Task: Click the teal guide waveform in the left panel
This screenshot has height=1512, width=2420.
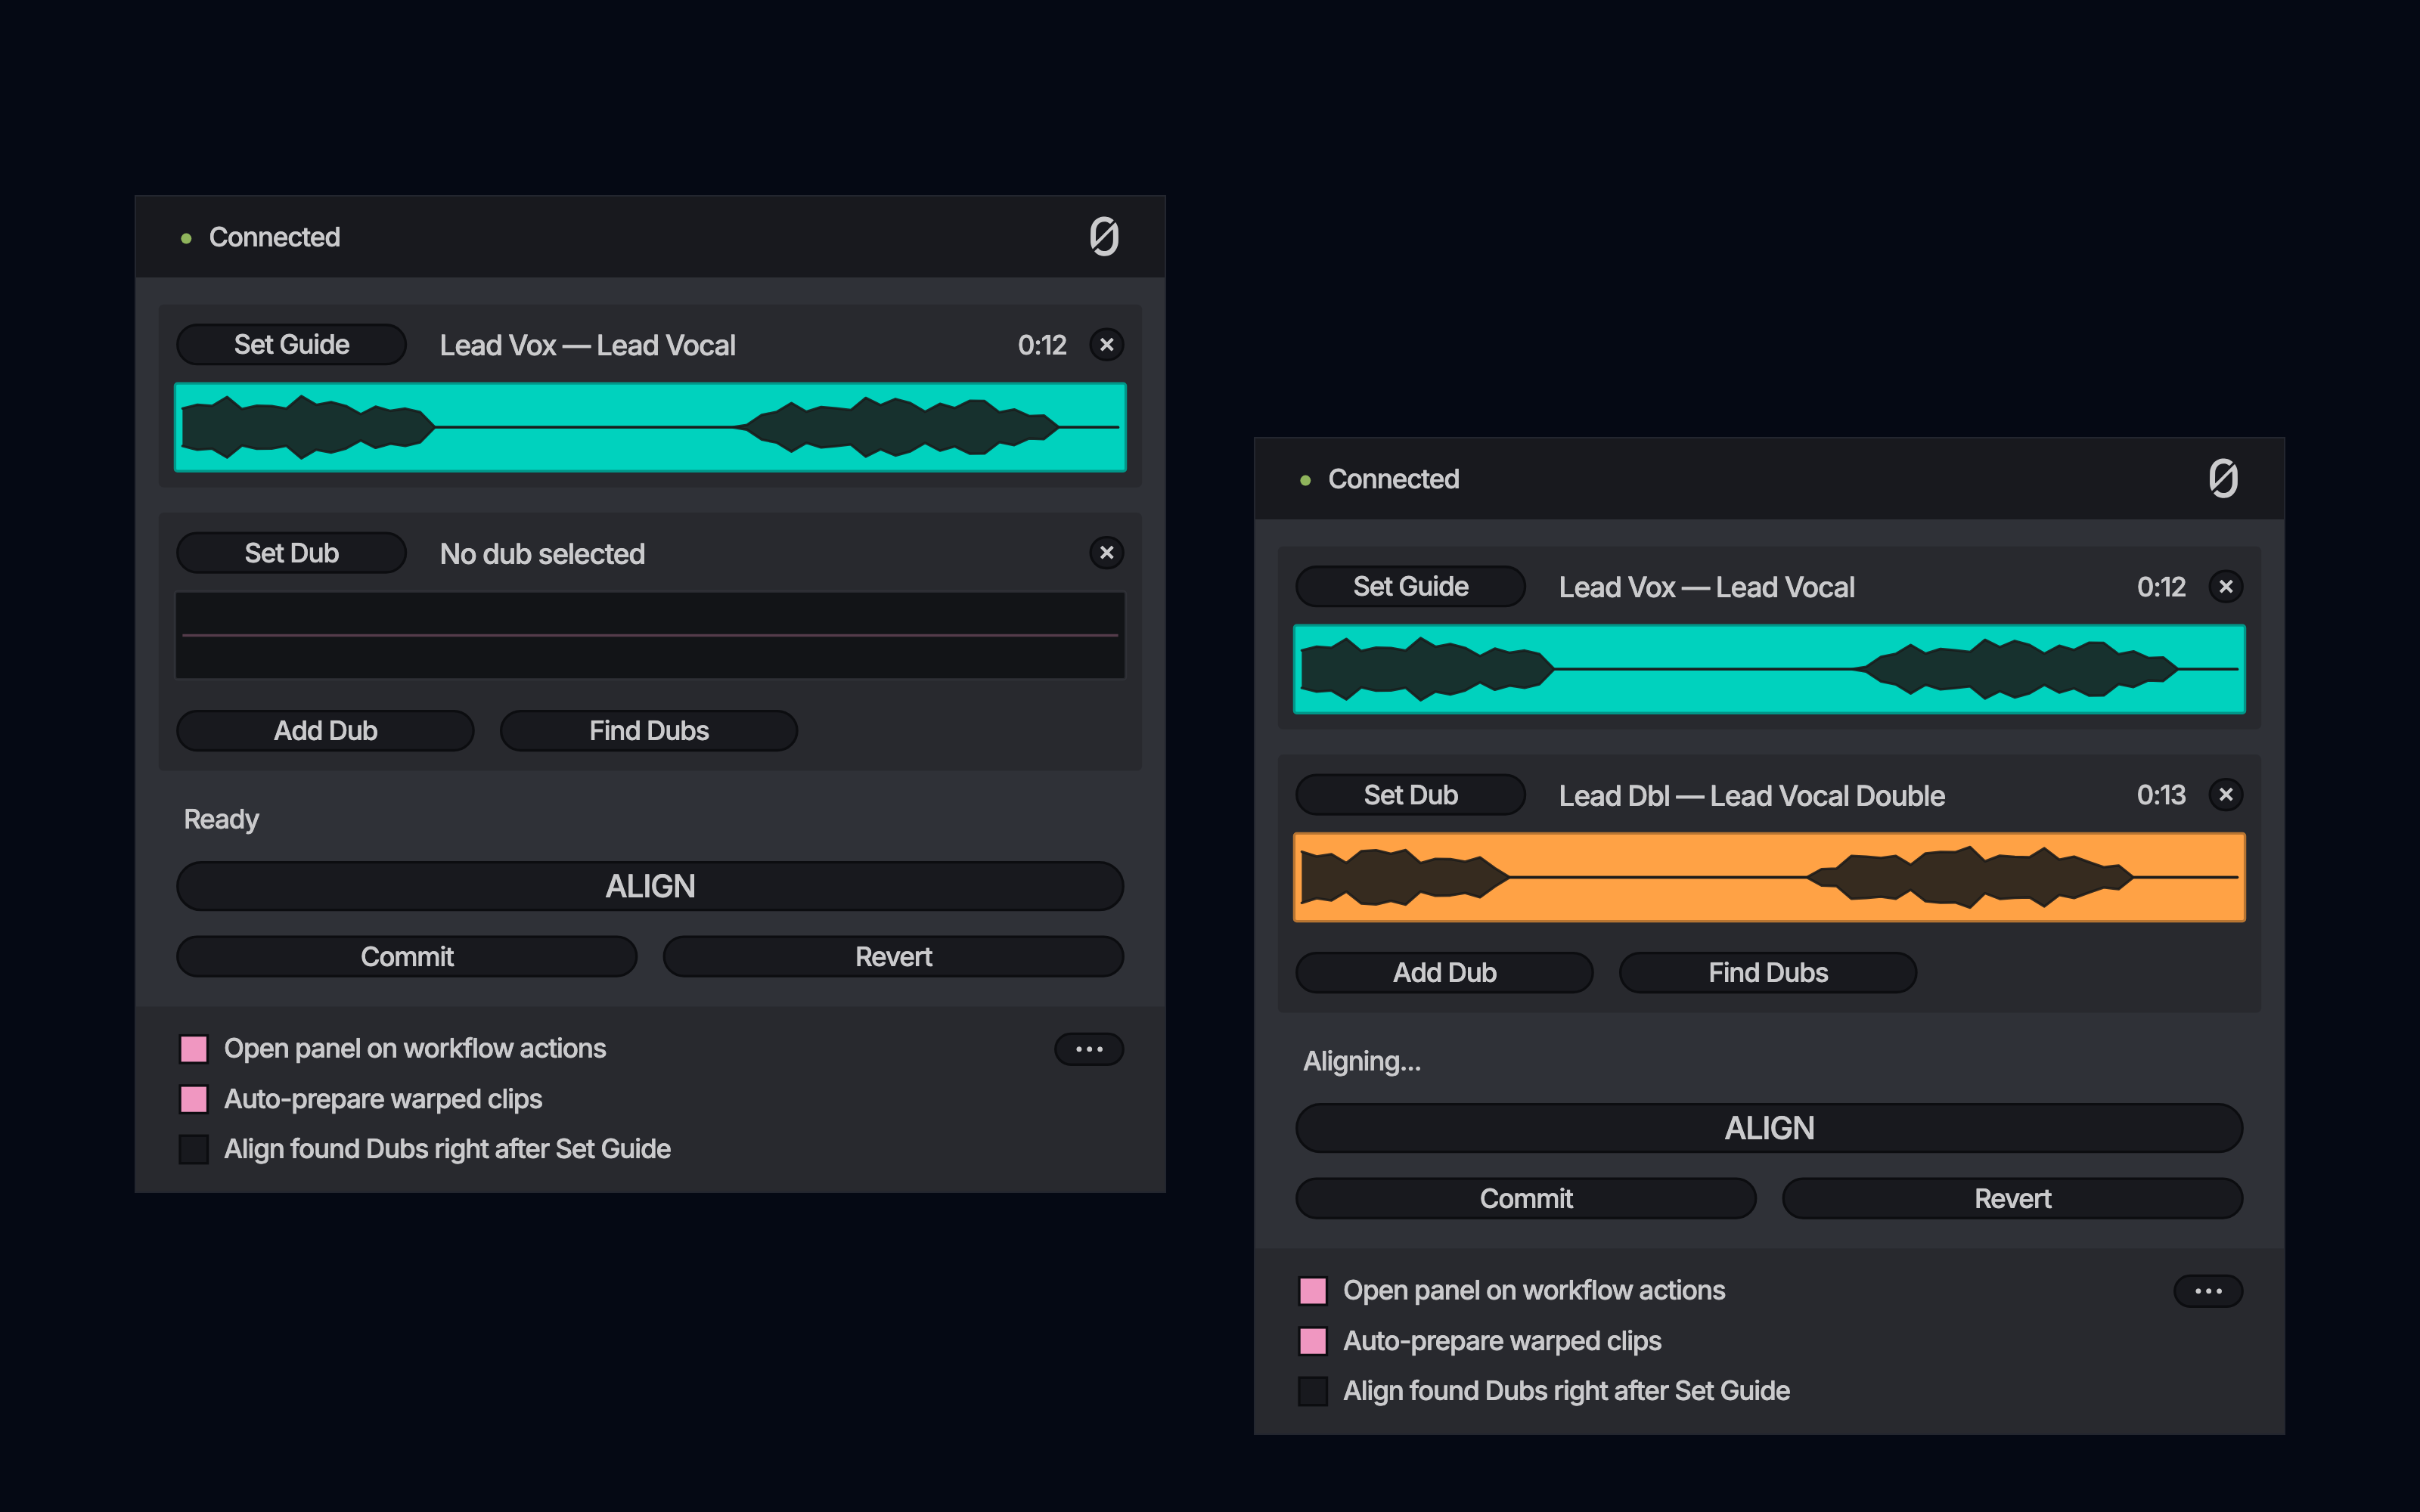Action: pos(650,427)
